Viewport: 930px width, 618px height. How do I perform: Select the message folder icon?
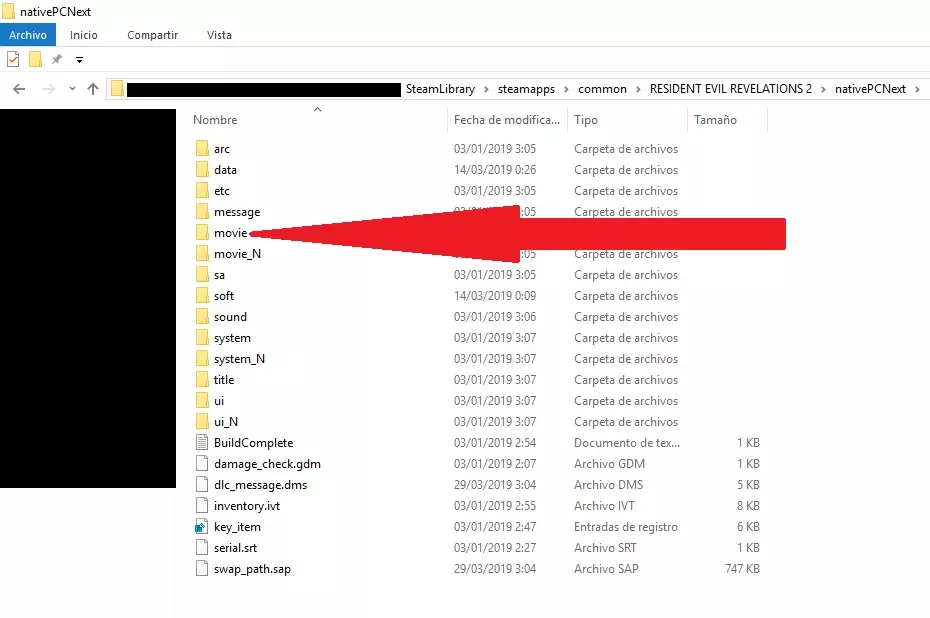click(x=202, y=212)
